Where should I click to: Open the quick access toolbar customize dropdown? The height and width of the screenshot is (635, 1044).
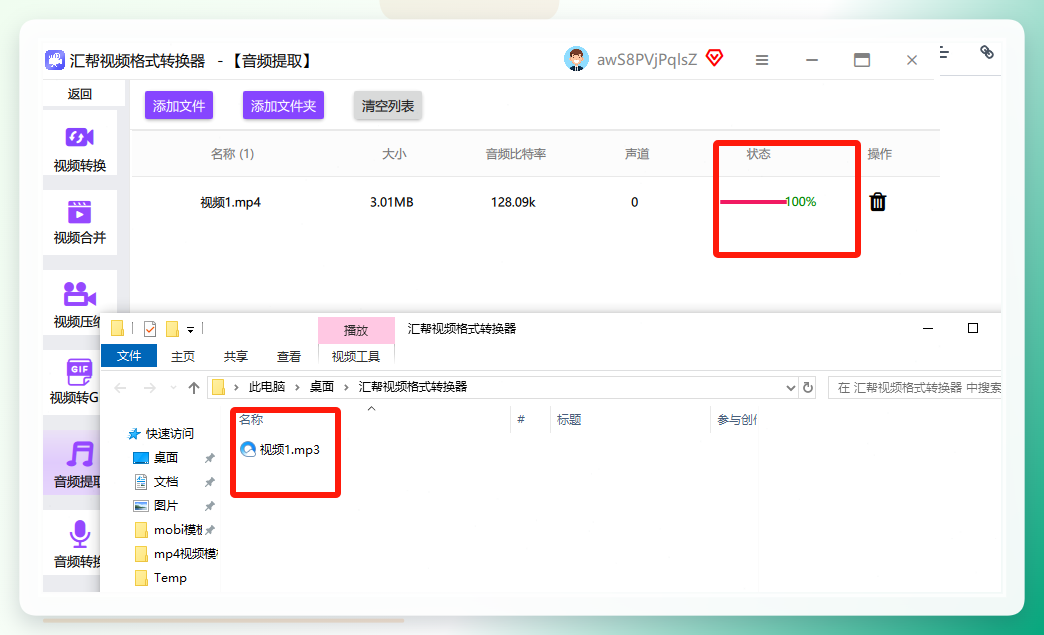tap(190, 329)
